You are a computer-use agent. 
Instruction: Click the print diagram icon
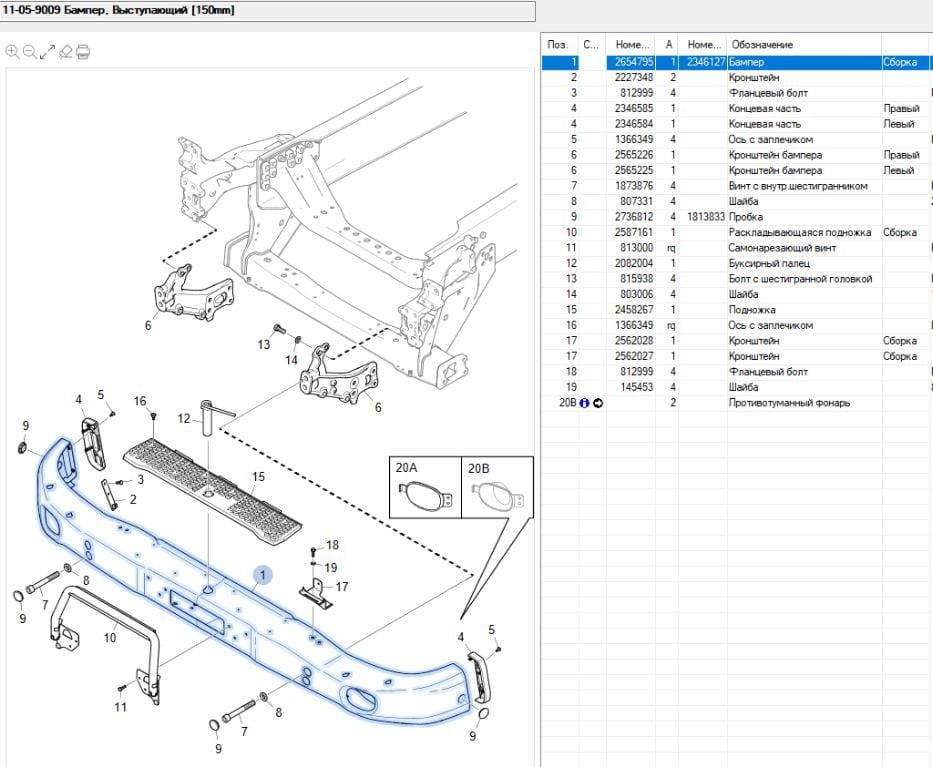[83, 51]
